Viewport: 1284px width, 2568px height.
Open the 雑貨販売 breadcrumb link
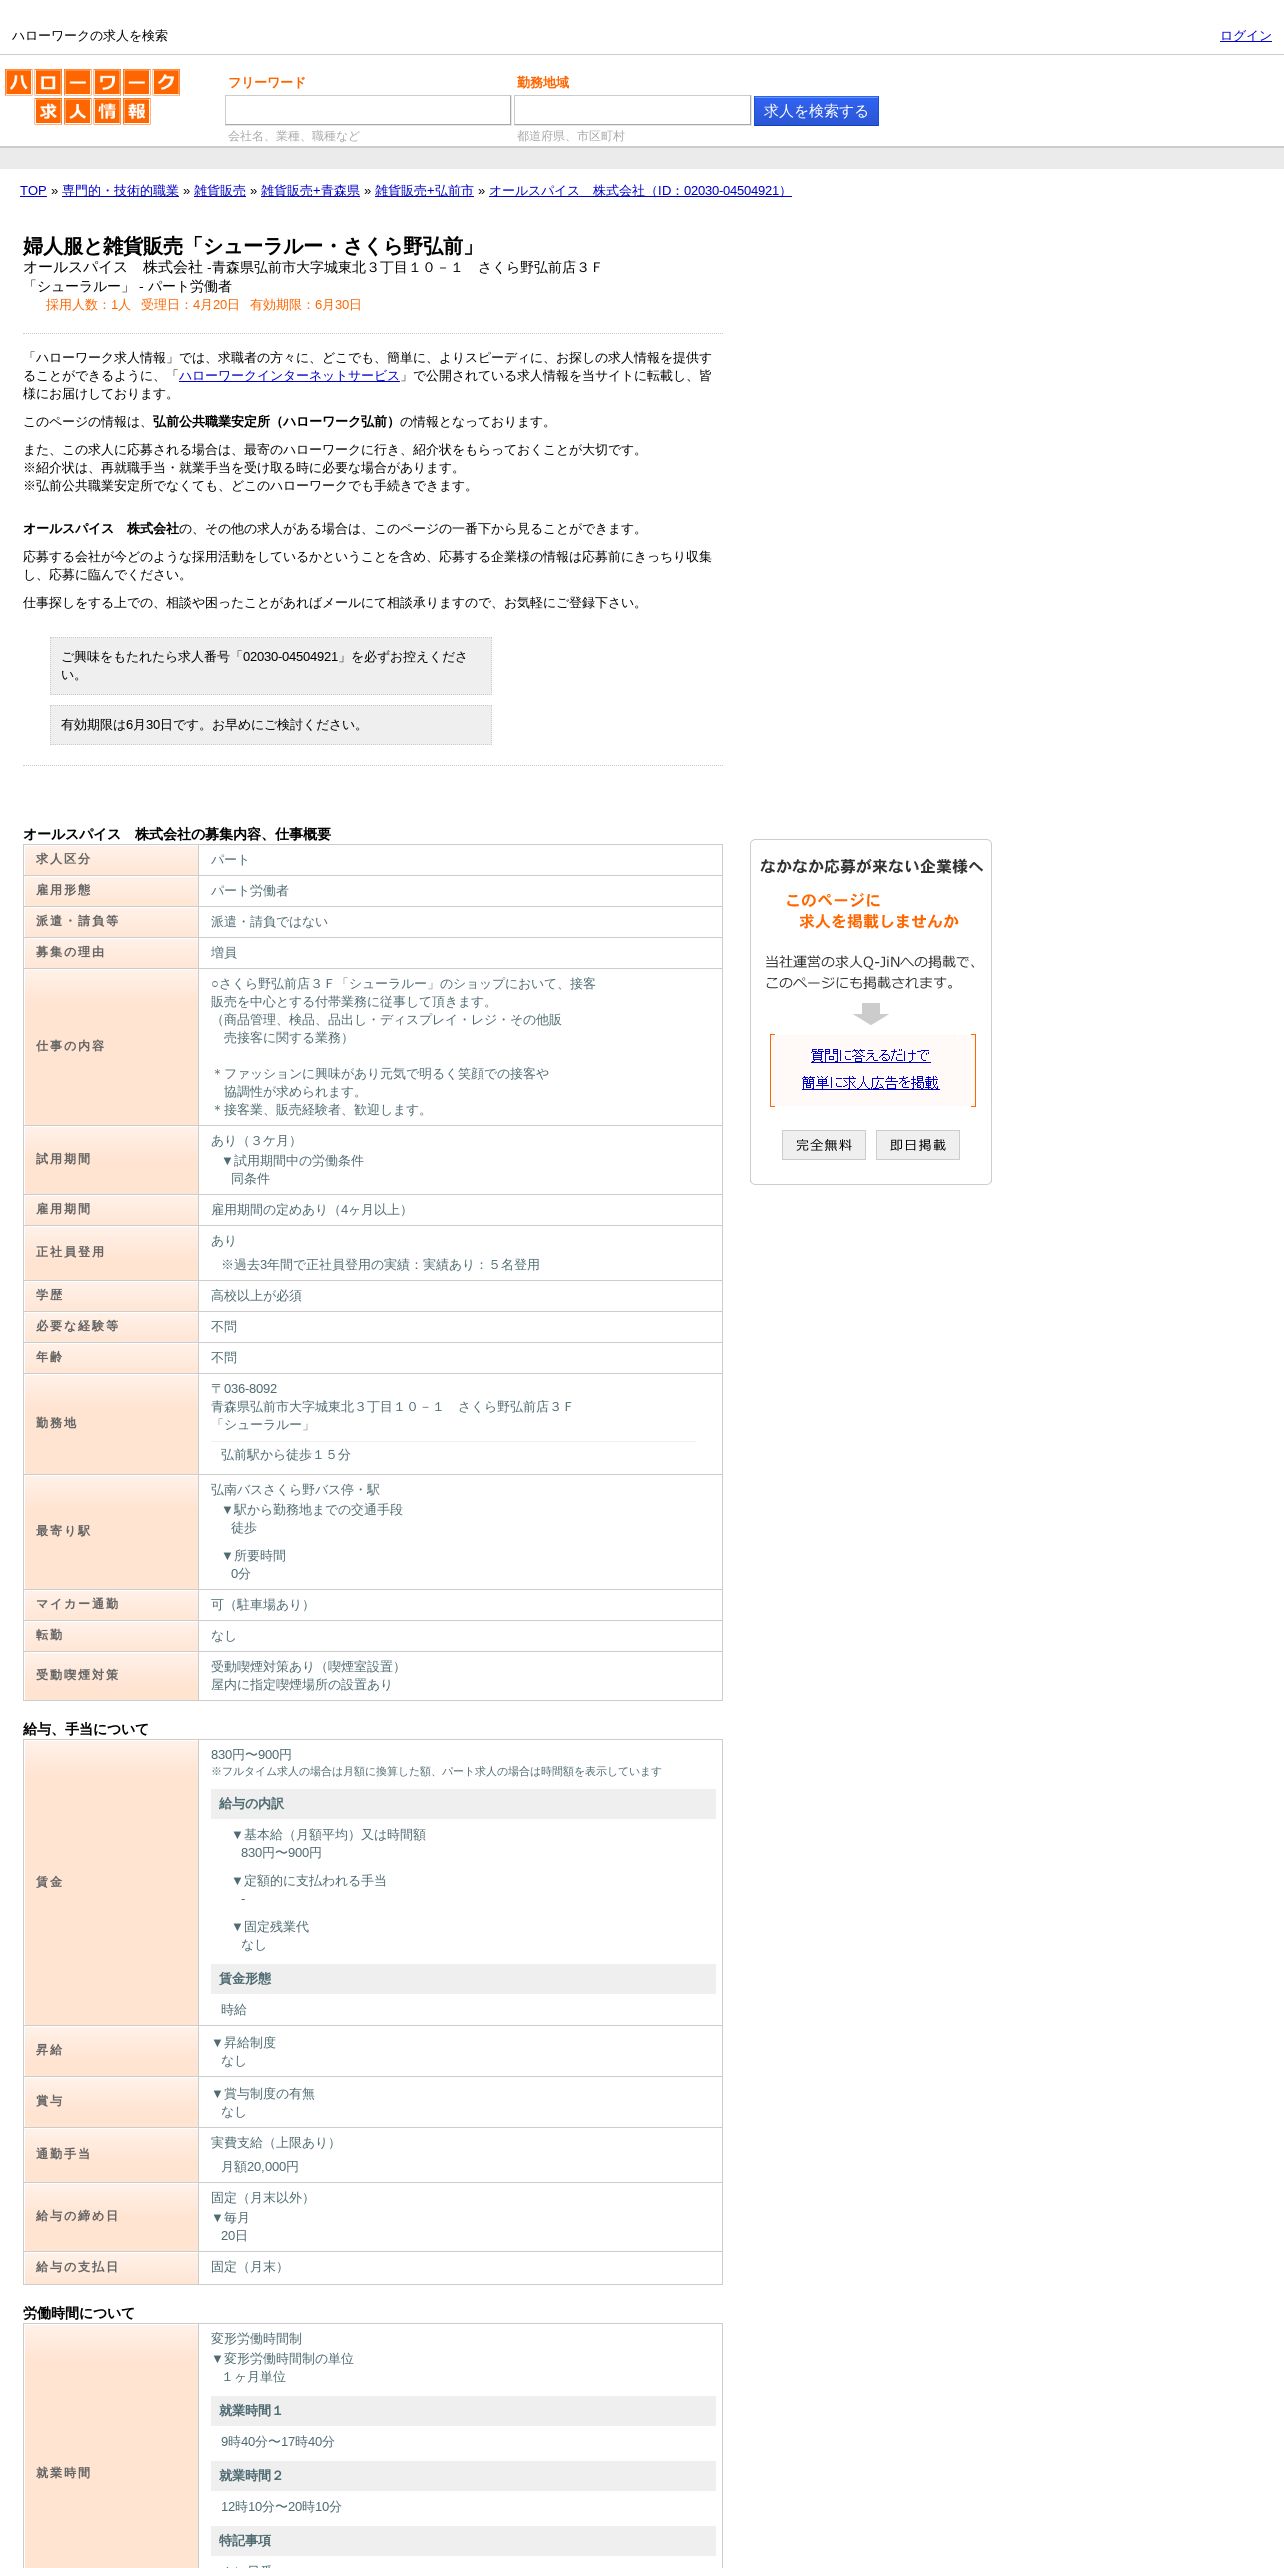tap(220, 191)
